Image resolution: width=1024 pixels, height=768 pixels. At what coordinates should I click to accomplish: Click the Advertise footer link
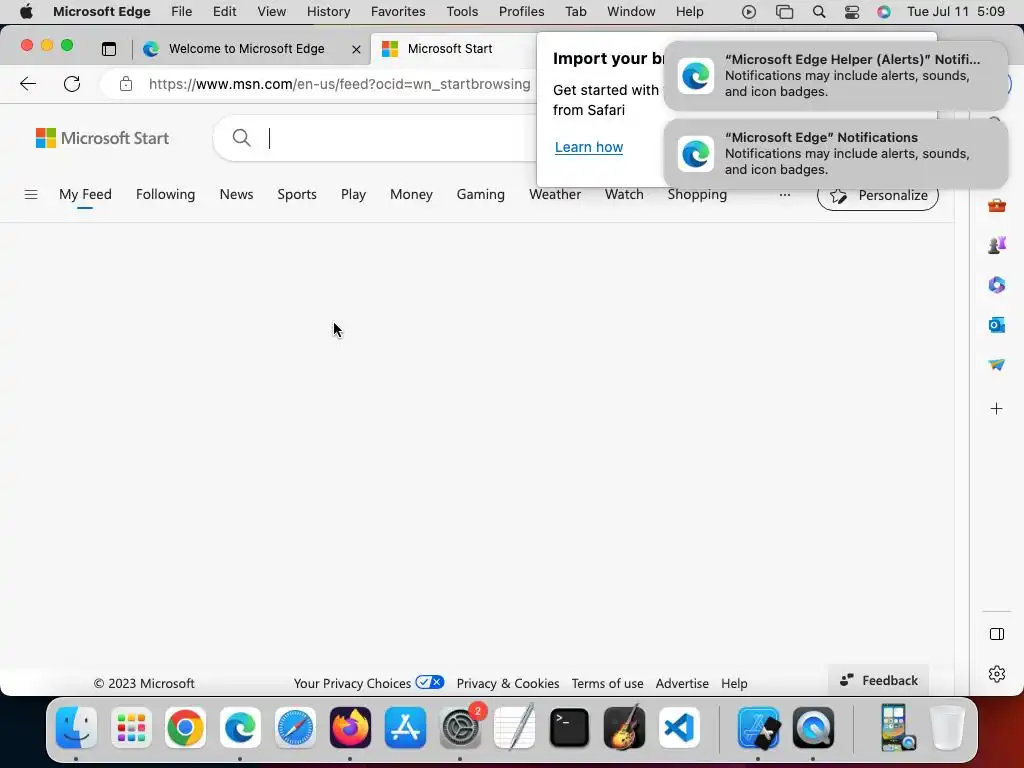(682, 683)
